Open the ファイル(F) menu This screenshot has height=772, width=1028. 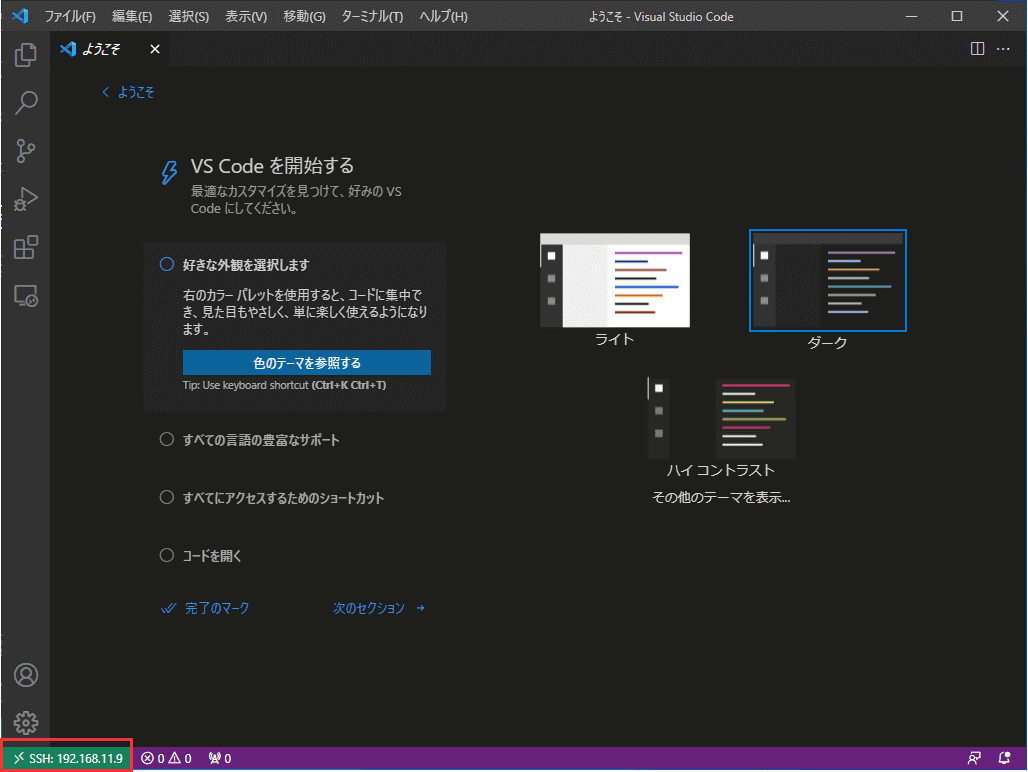(69, 16)
